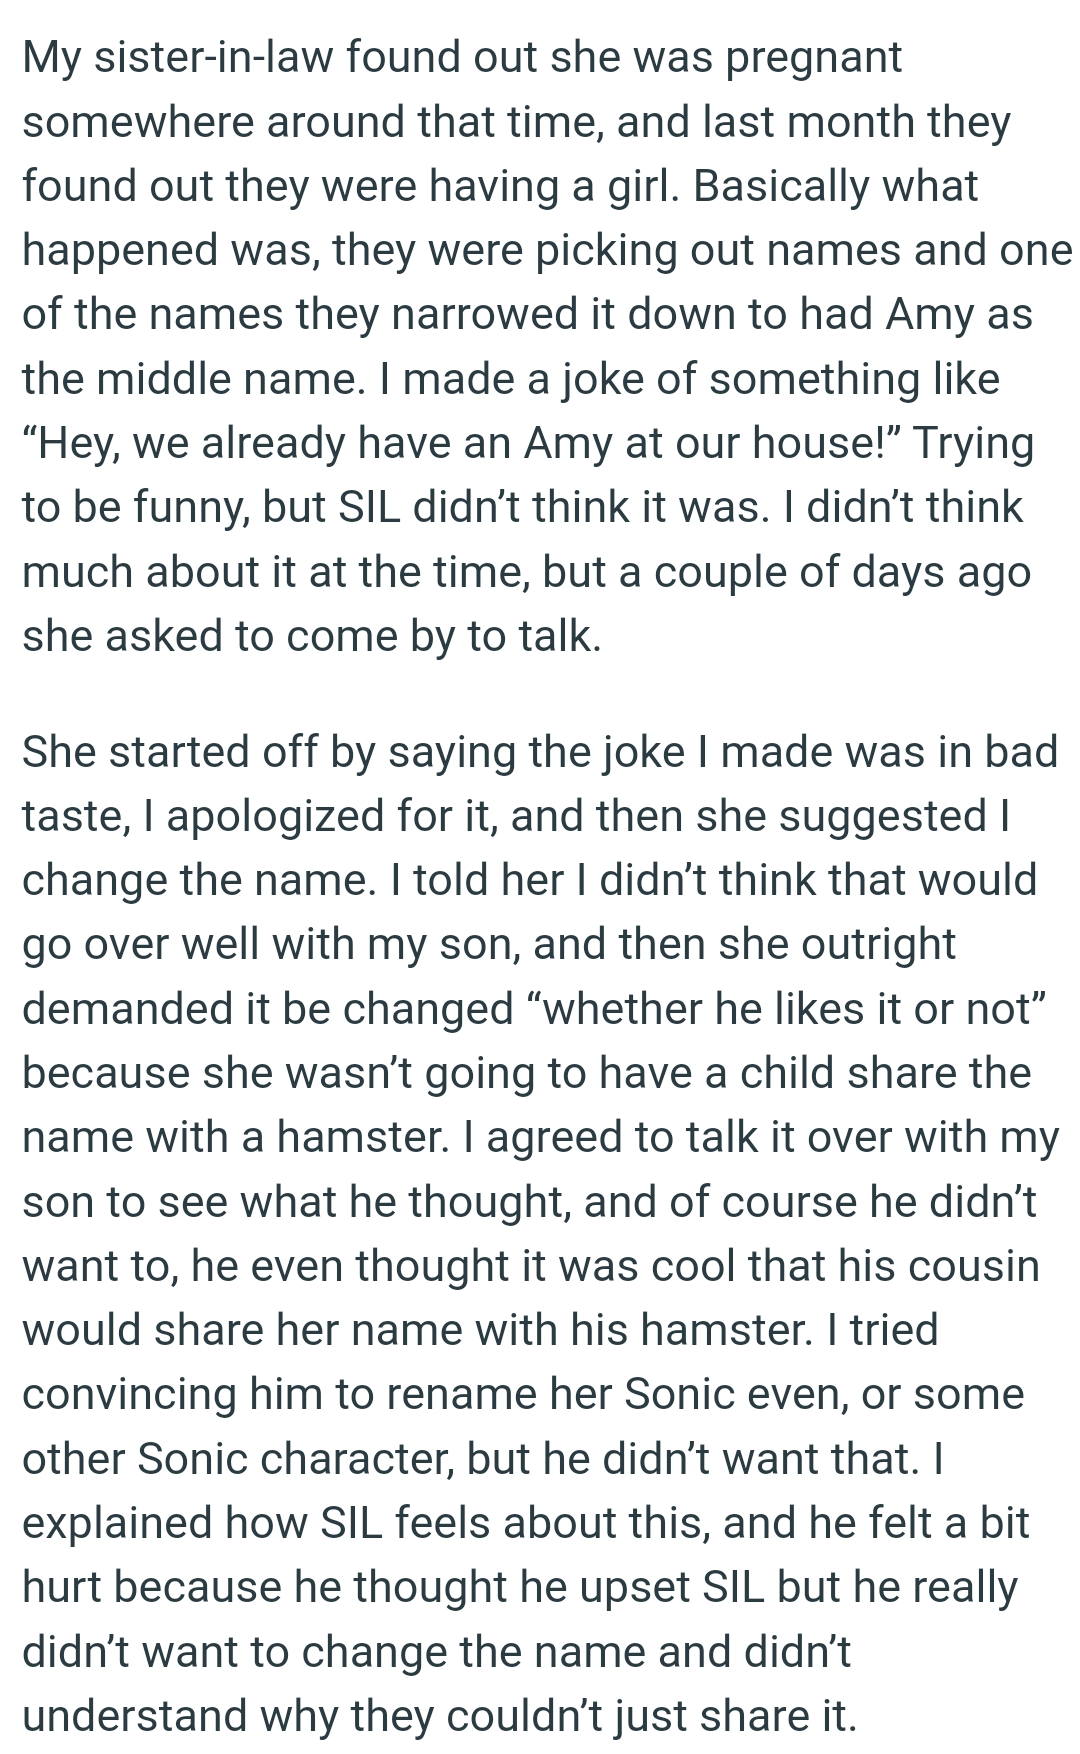Viewport: 1080px width, 1754px height.
Task: Click the word "because" before "she wasn't going"
Action: 105,1072
